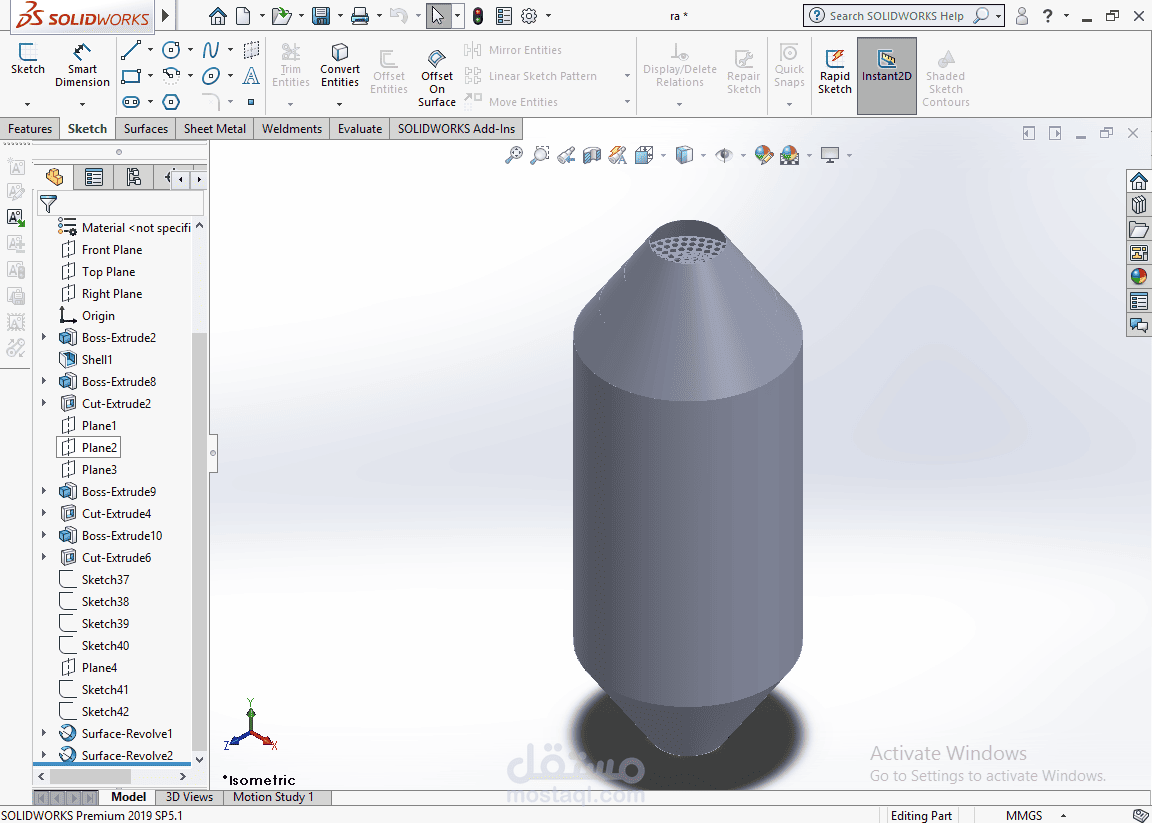This screenshot has height=823, width=1152.
Task: Open the Sketch button dropdown arrow
Action: click(x=27, y=104)
